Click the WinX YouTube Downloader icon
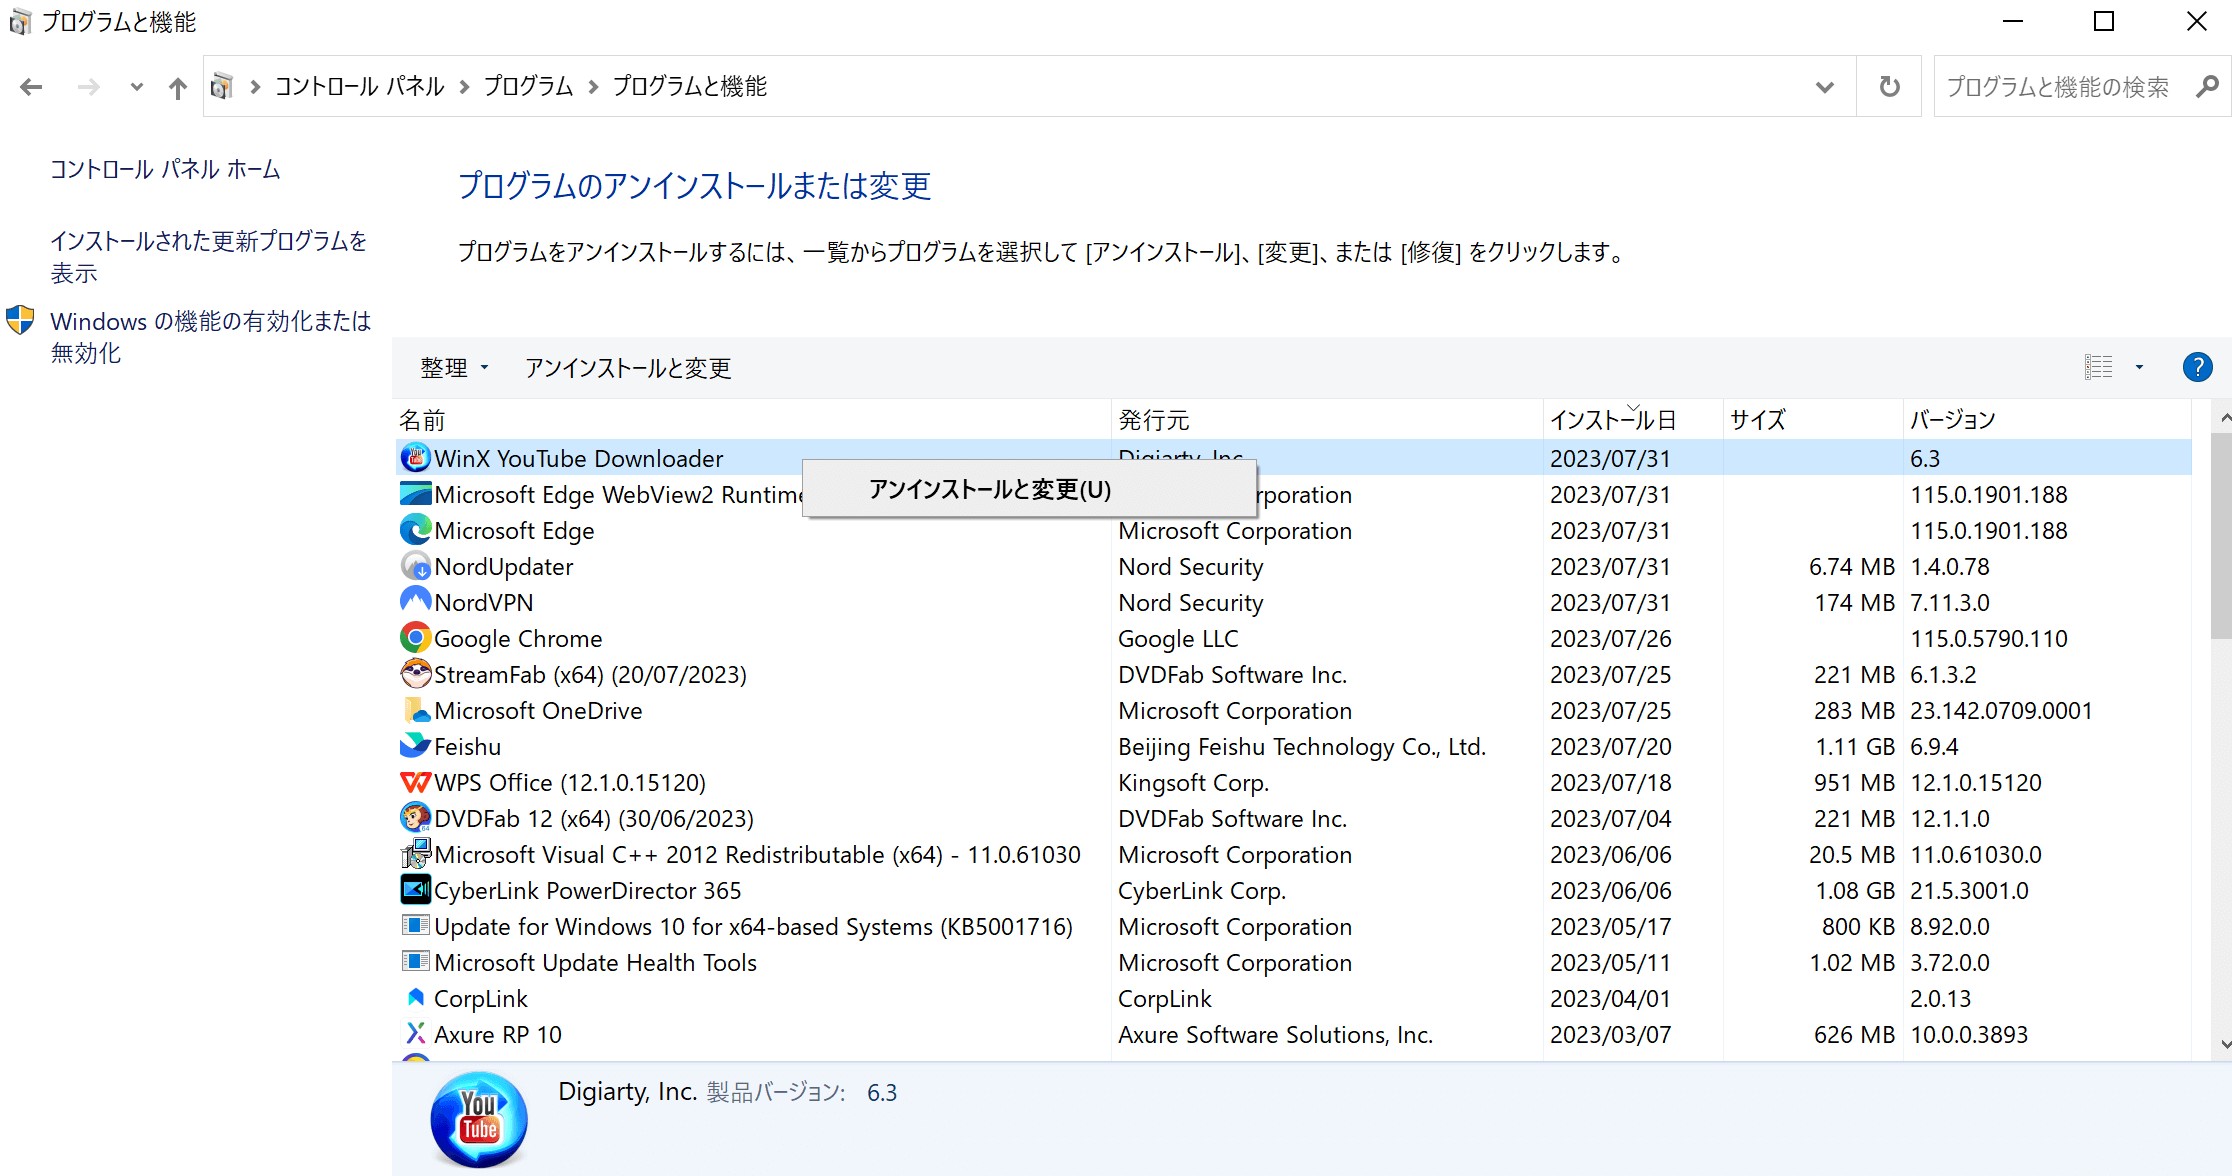Viewport: 2232px width, 1176px height. pyautogui.click(x=415, y=458)
